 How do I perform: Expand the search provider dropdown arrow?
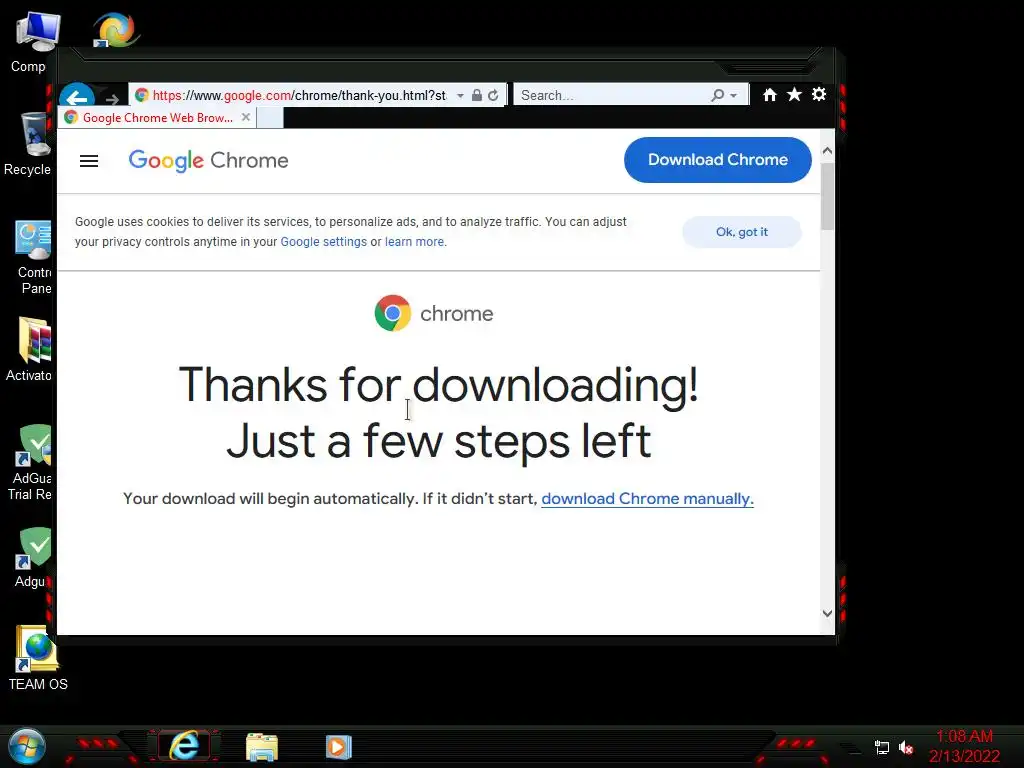click(x=734, y=95)
